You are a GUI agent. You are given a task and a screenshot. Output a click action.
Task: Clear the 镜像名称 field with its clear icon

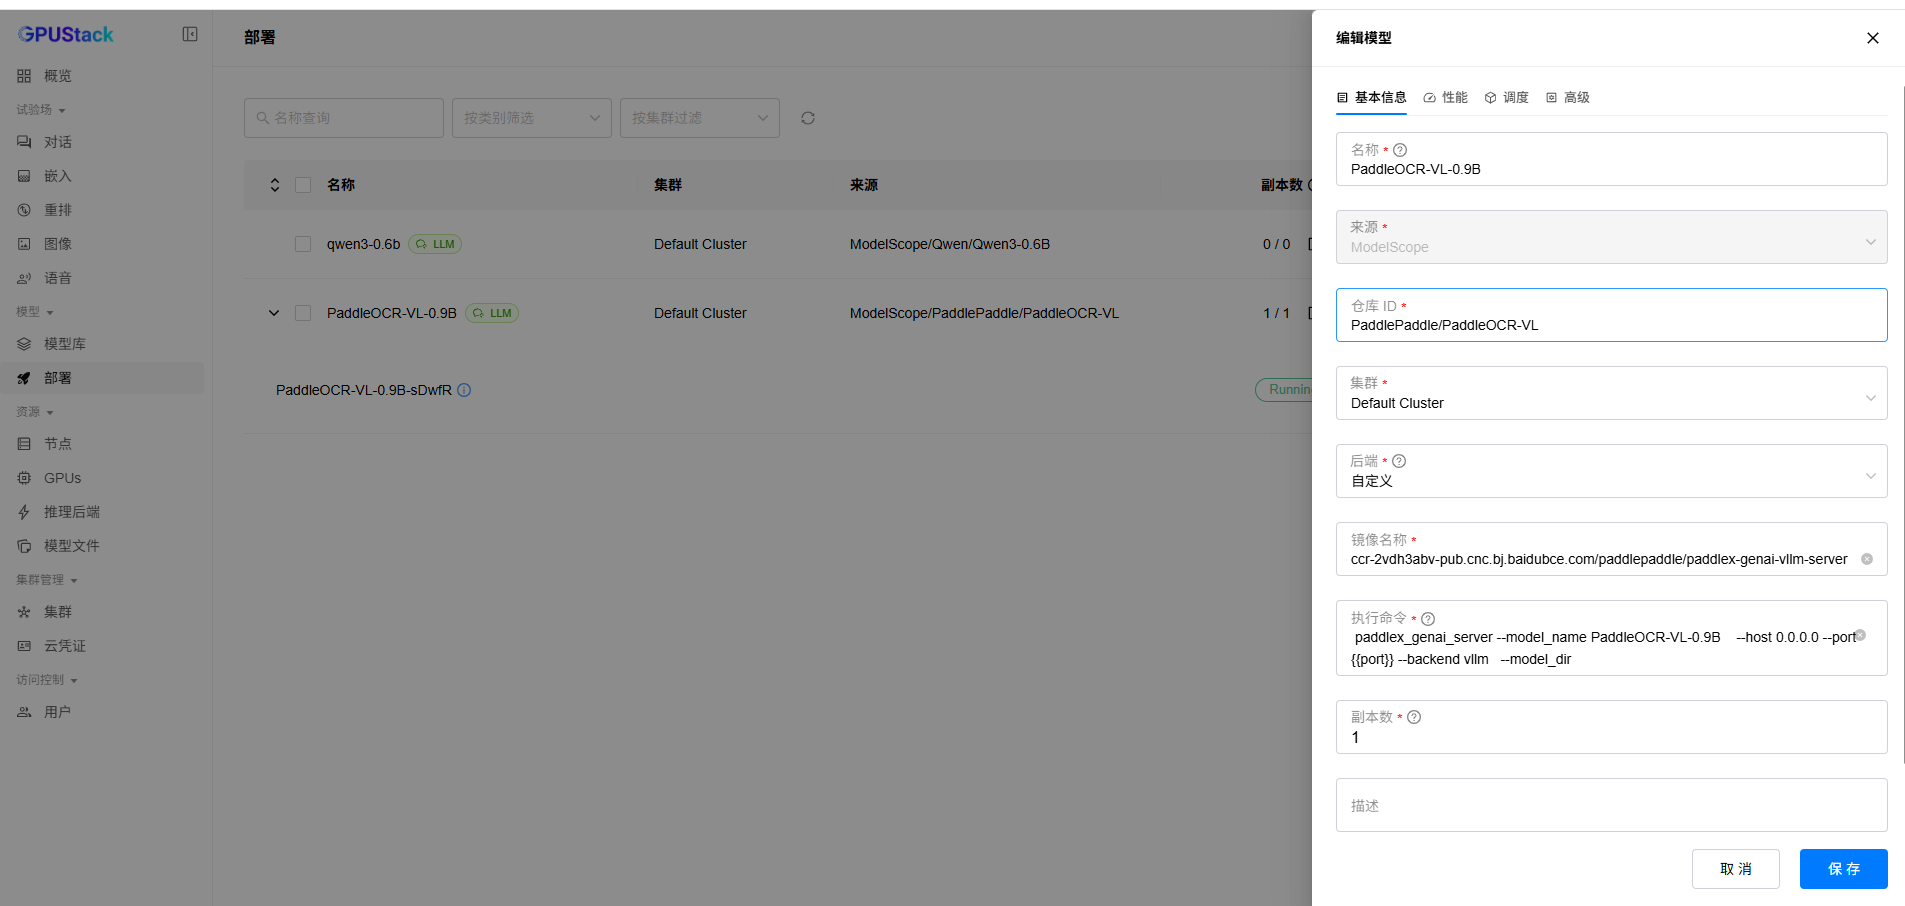[x=1867, y=559]
